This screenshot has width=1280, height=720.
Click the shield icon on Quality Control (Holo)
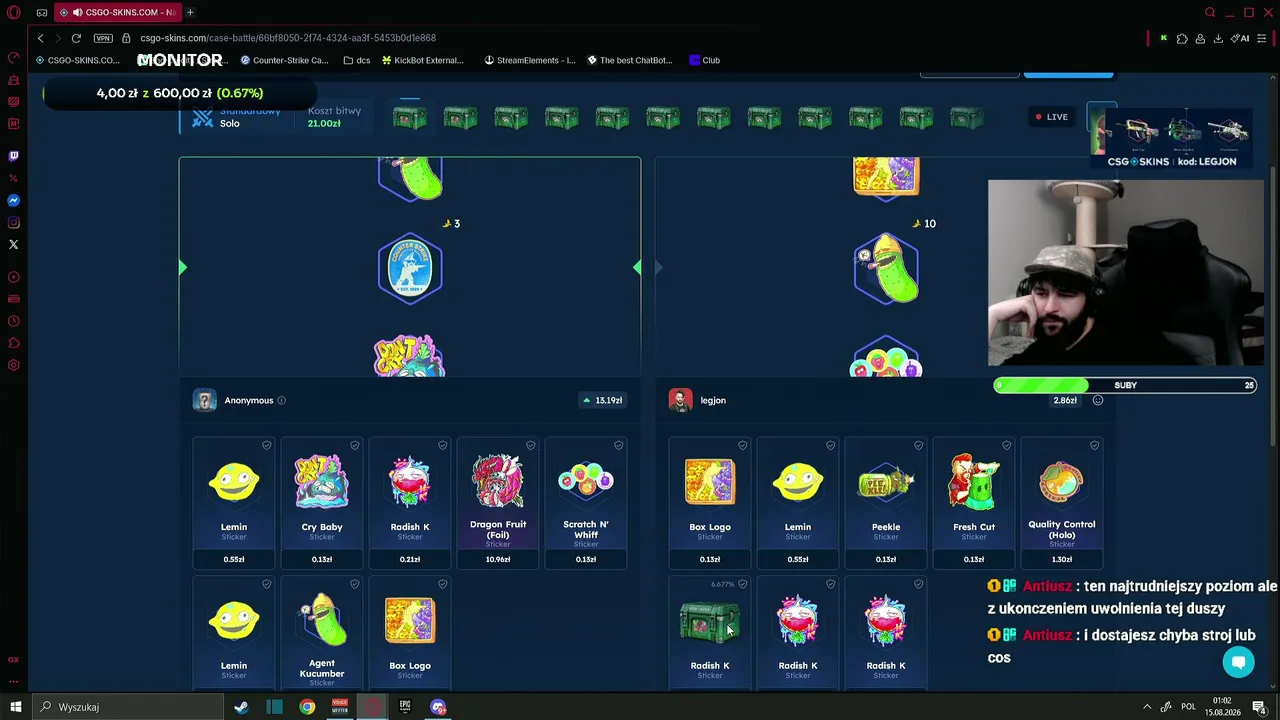point(1094,445)
